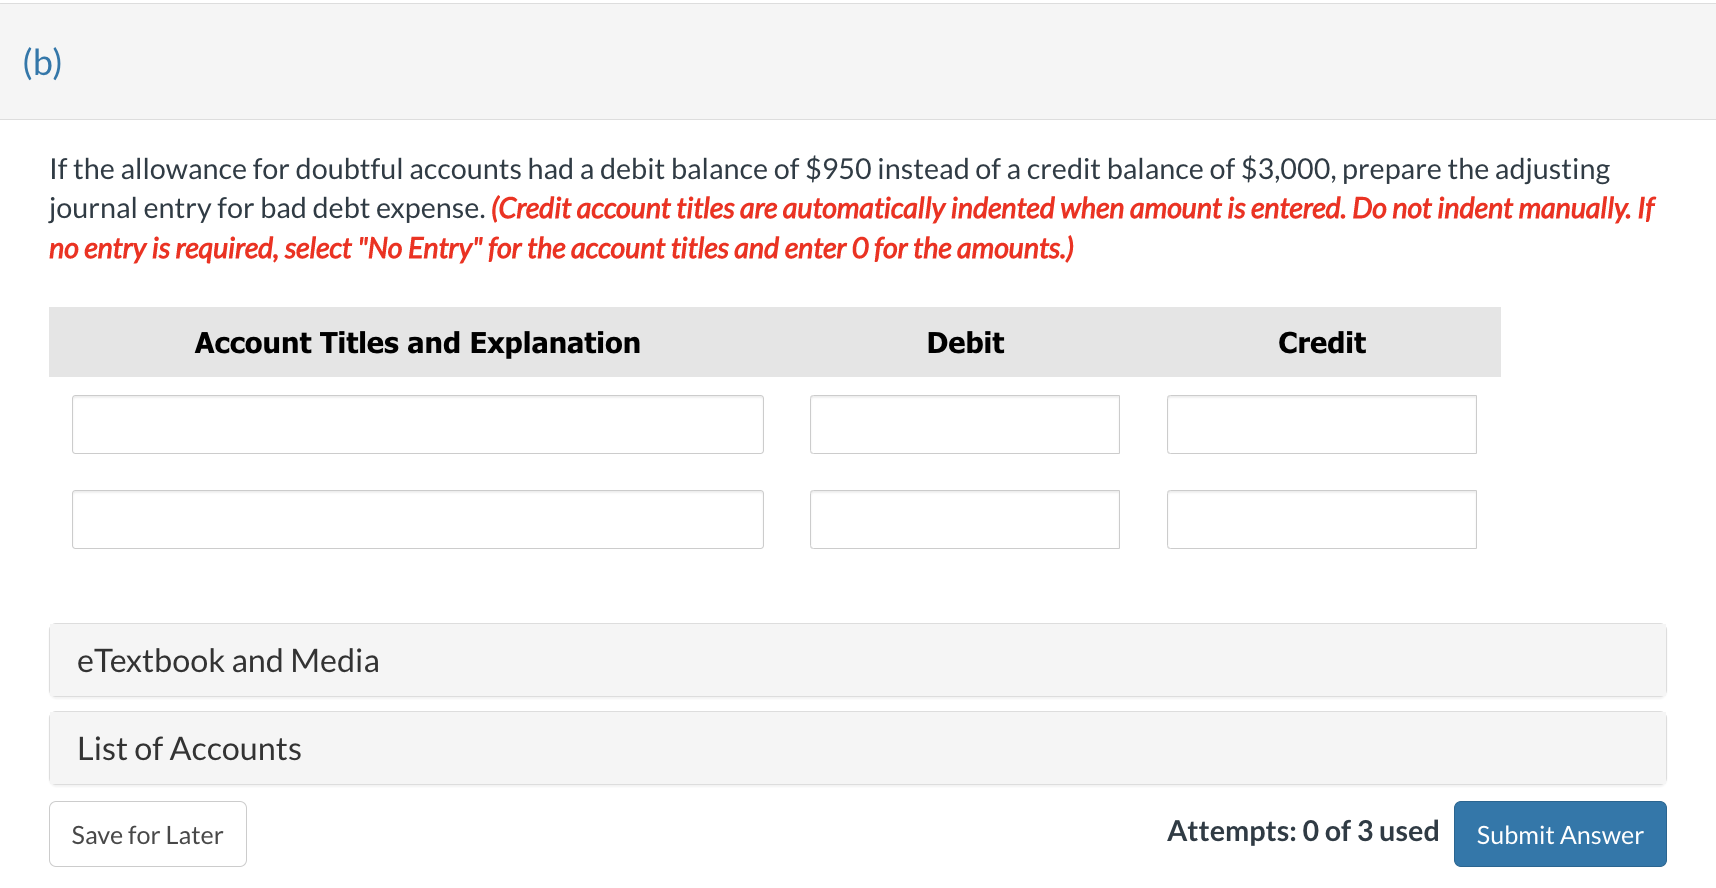
Task: Click the second Credit amount field
Action: click(x=1321, y=519)
